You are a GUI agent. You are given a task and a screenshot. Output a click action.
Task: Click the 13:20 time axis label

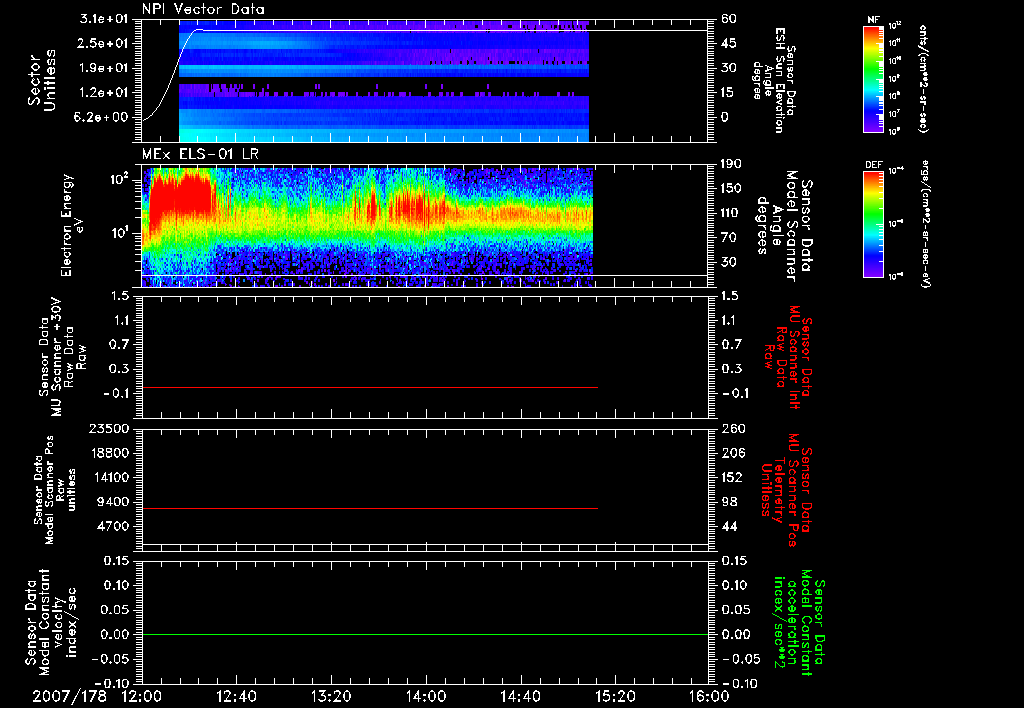point(331,697)
